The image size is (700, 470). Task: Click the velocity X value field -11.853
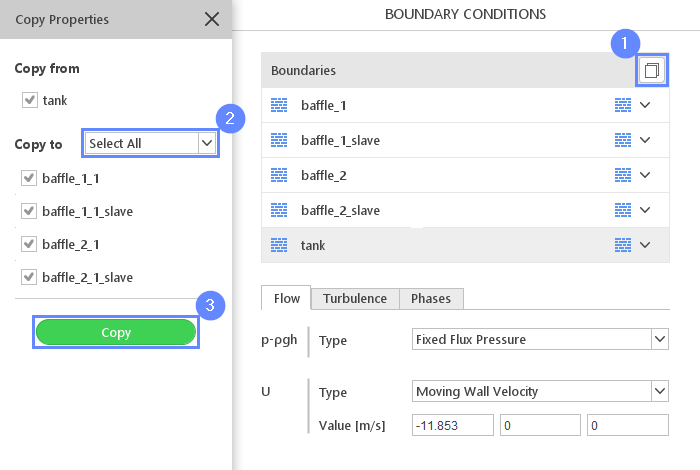click(453, 425)
